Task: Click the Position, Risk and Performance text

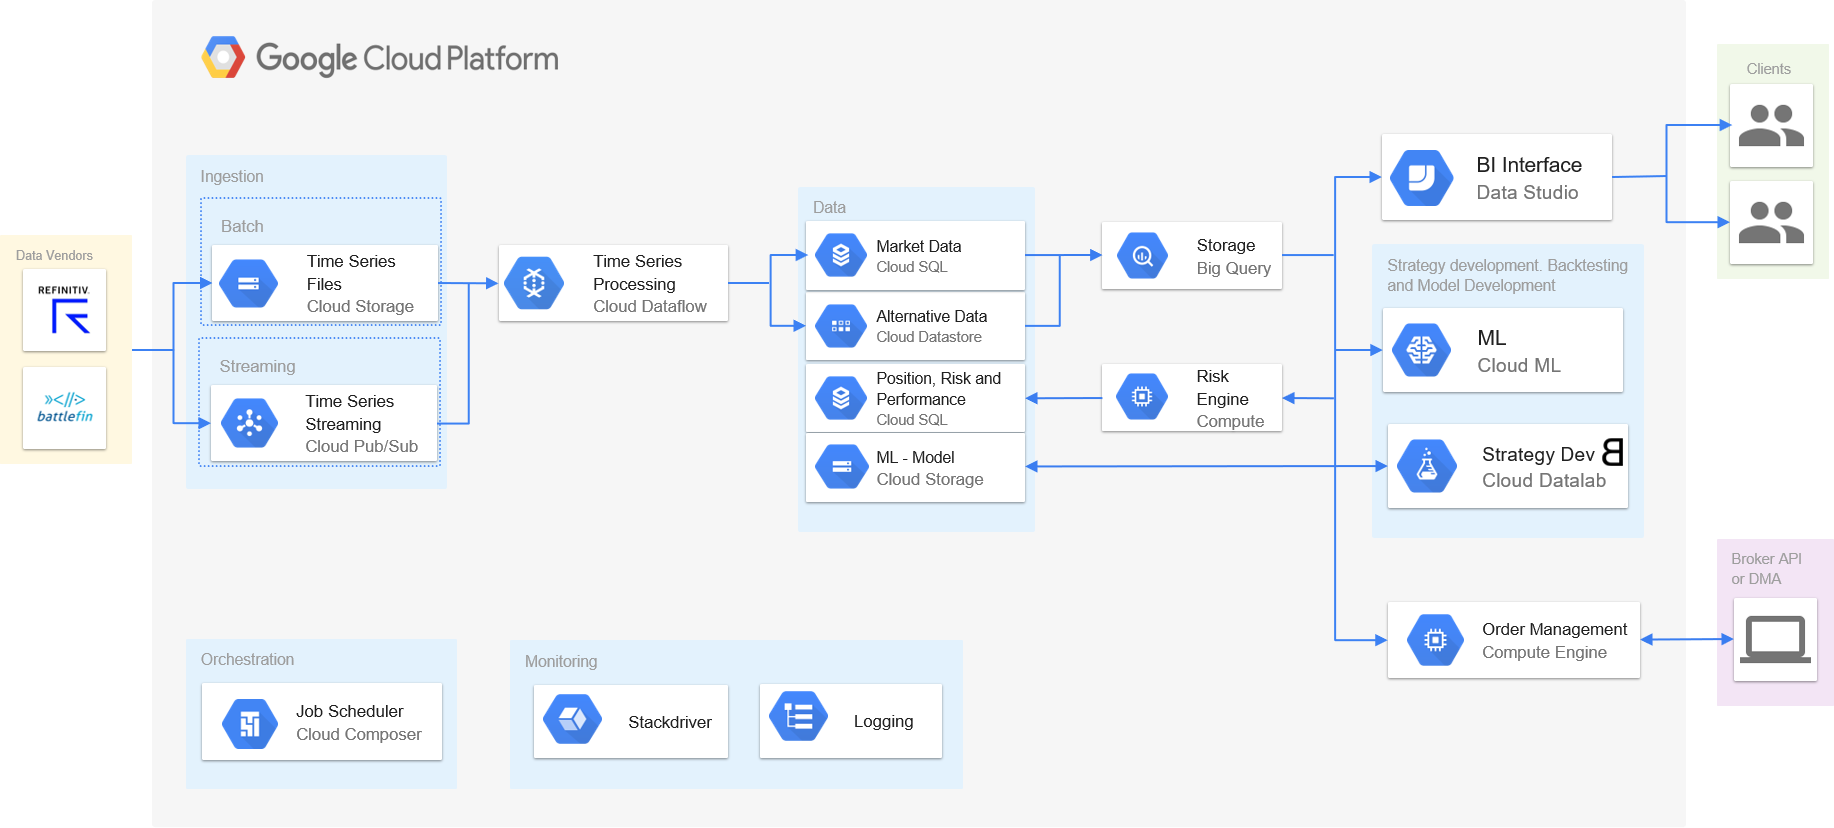Action: (x=938, y=388)
